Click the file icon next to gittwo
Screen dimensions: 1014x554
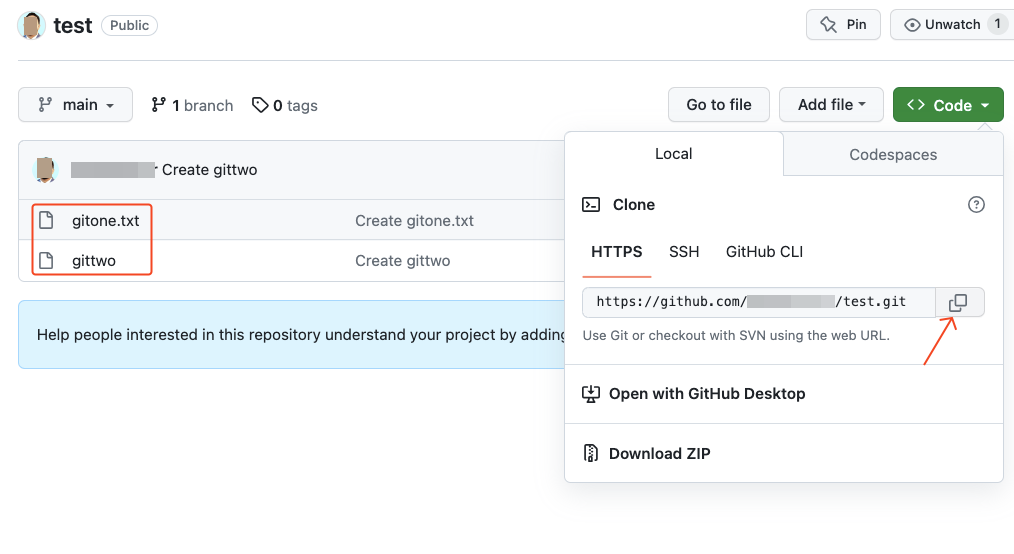[46, 261]
